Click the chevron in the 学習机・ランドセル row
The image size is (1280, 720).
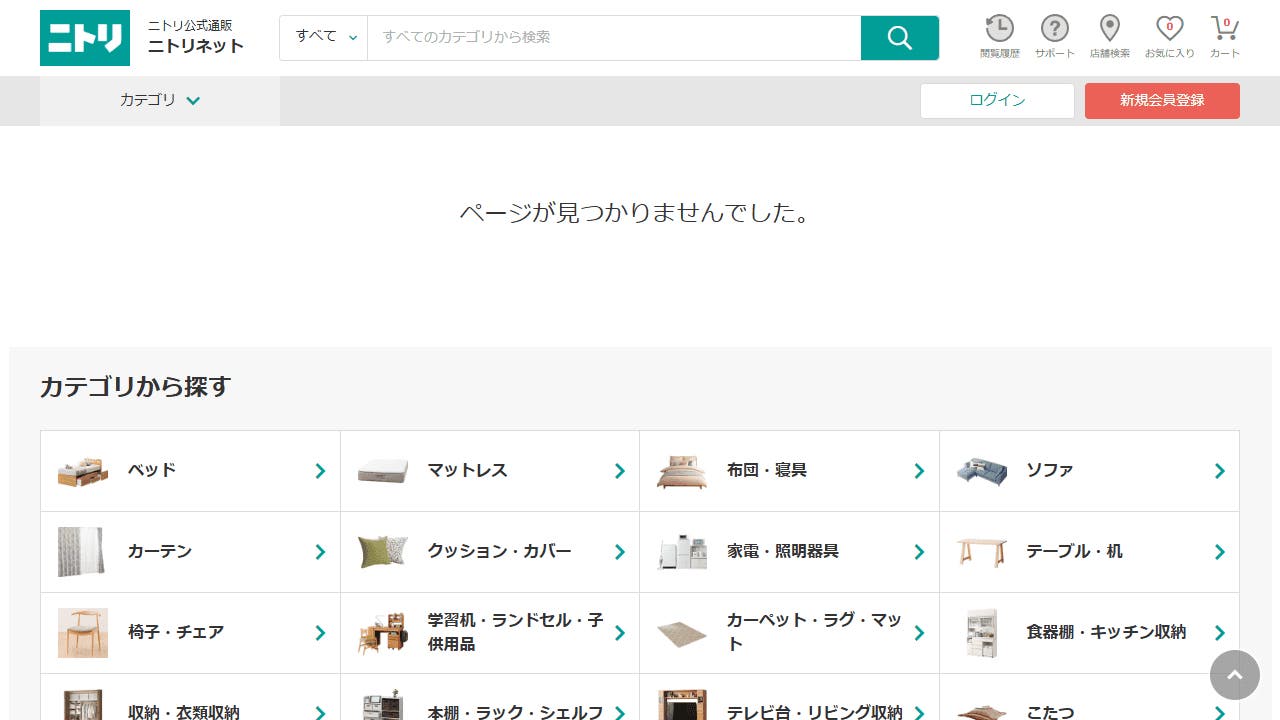pyautogui.click(x=620, y=633)
